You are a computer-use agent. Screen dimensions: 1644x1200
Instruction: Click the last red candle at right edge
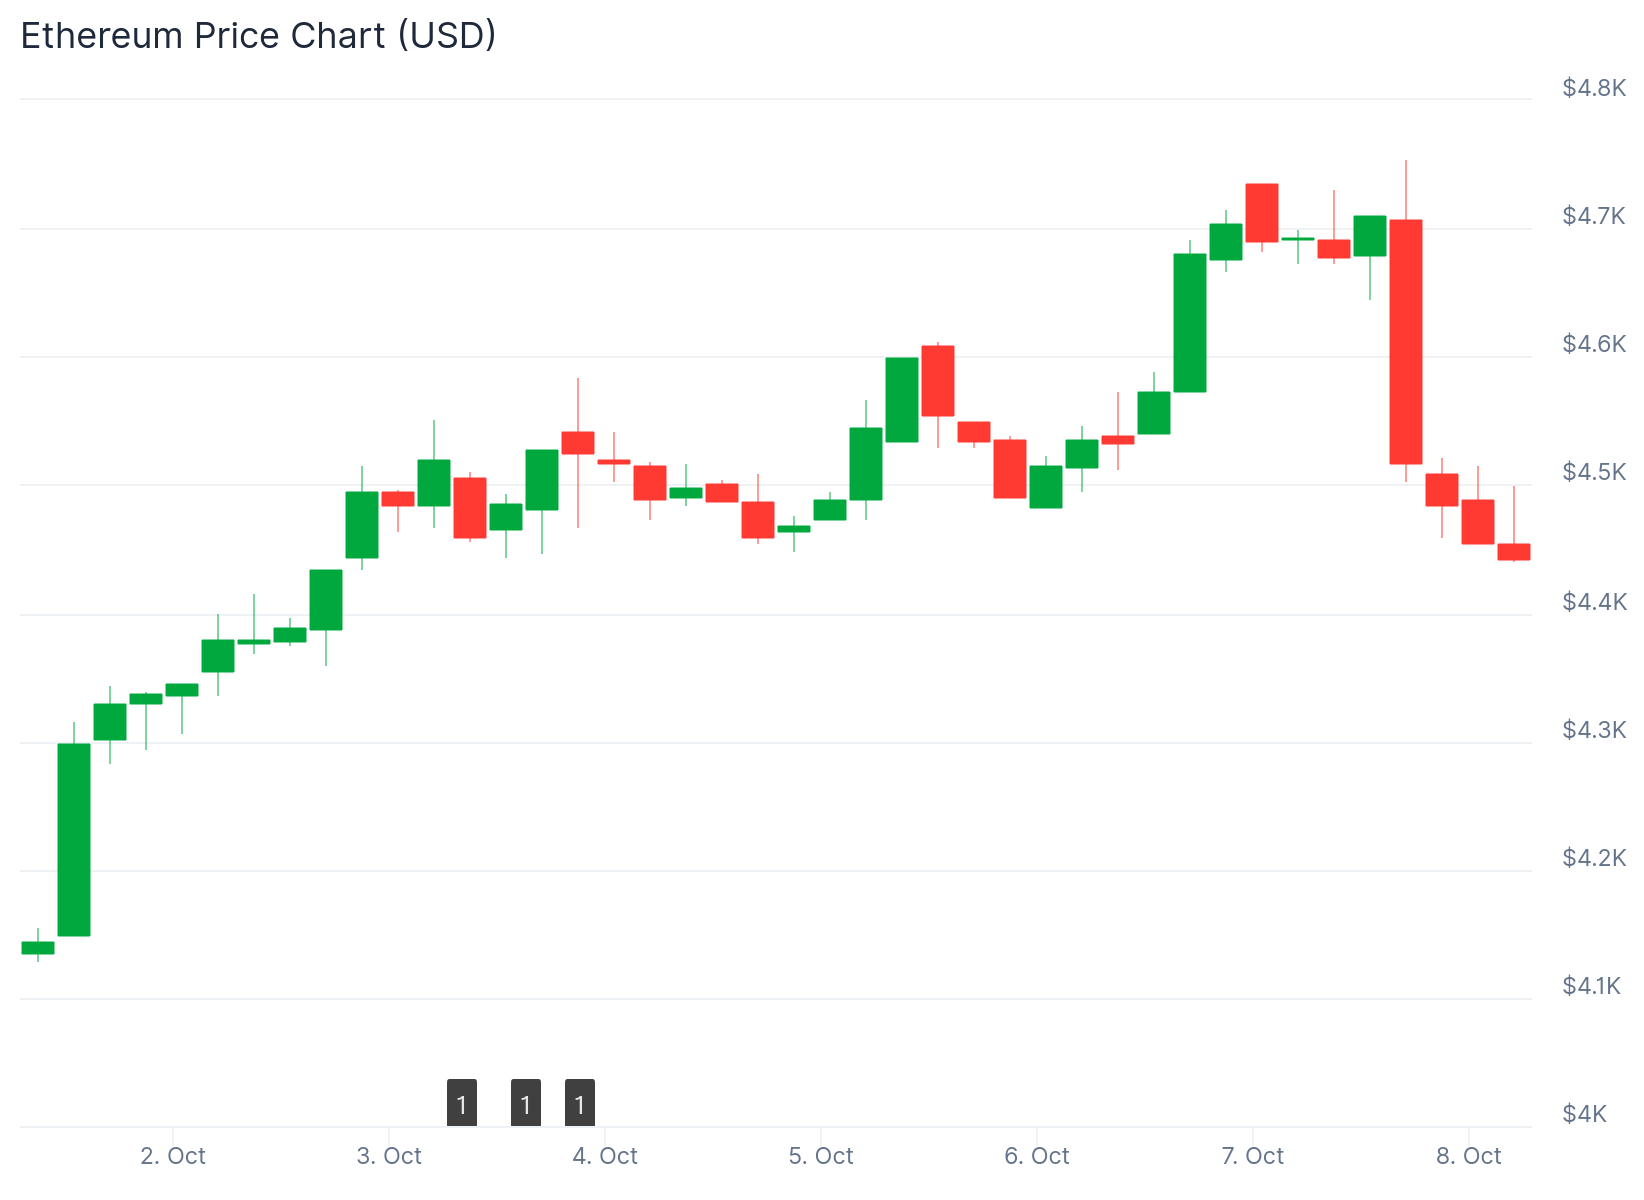click(x=1513, y=551)
